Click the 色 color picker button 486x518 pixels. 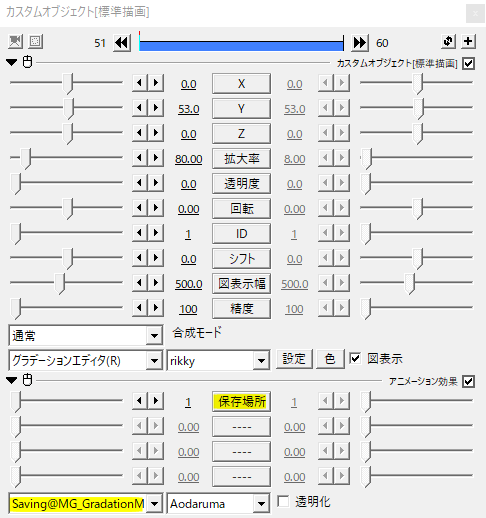pos(330,359)
